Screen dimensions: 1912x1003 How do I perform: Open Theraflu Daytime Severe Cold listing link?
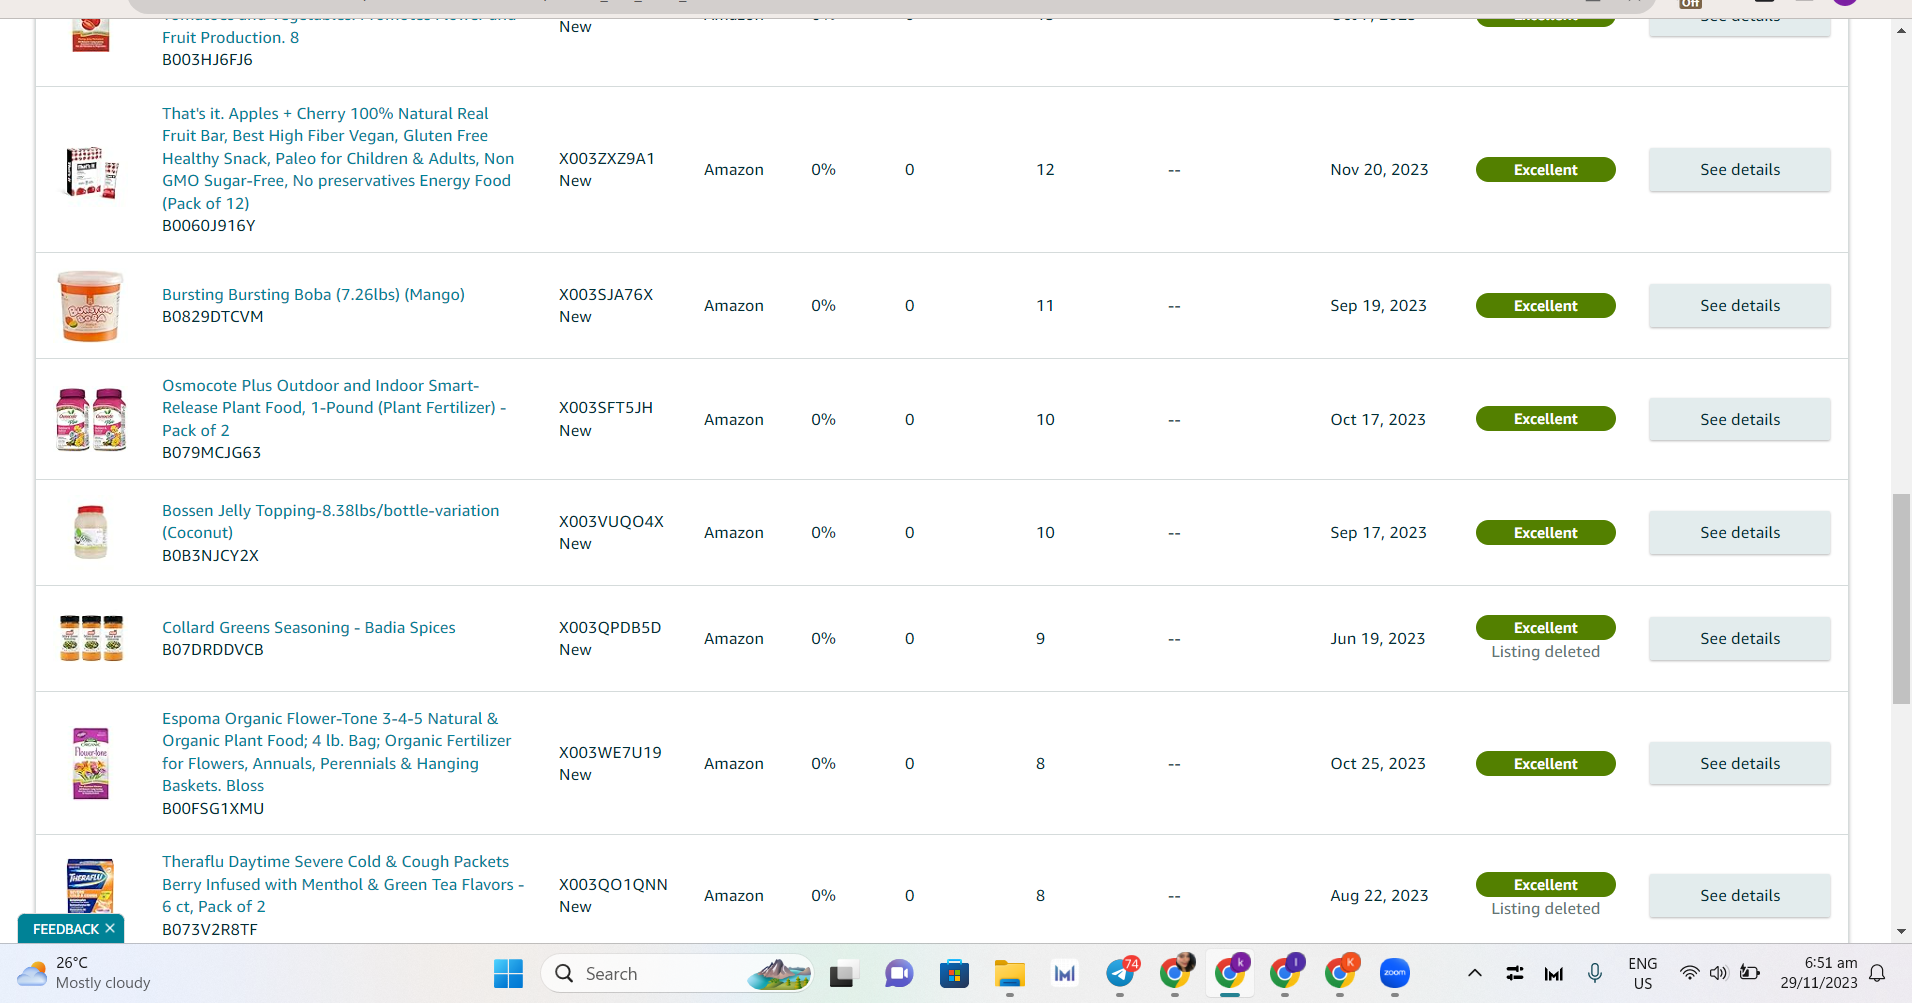343,884
